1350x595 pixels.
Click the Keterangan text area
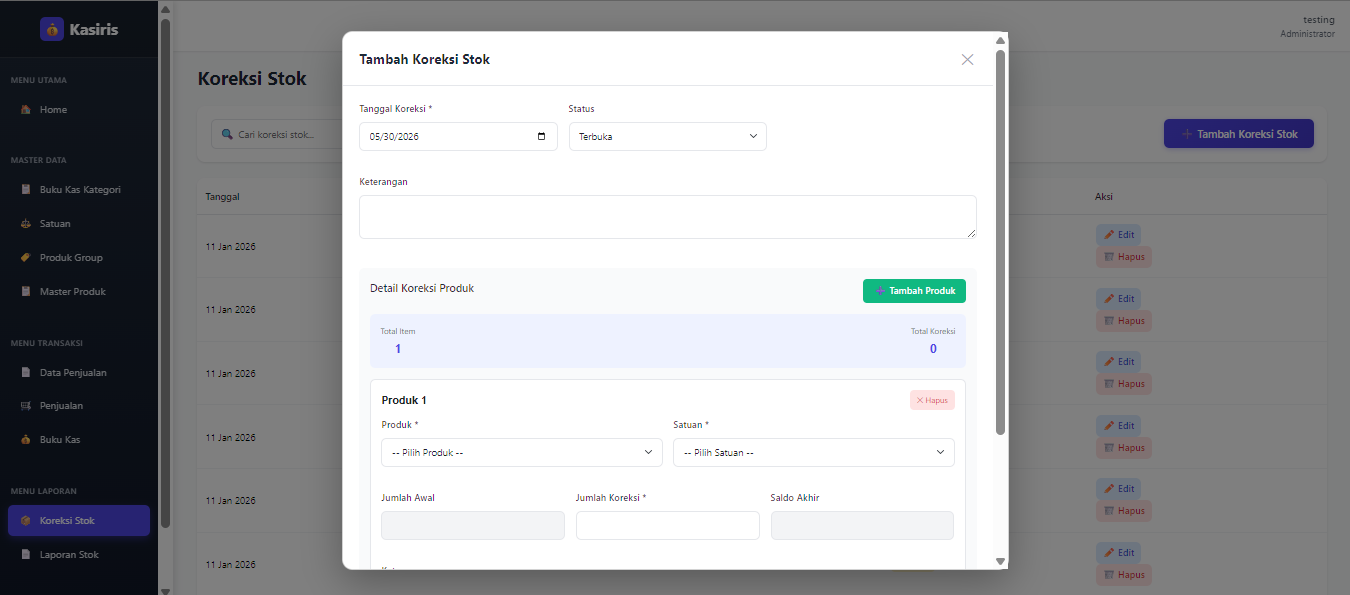click(x=668, y=217)
